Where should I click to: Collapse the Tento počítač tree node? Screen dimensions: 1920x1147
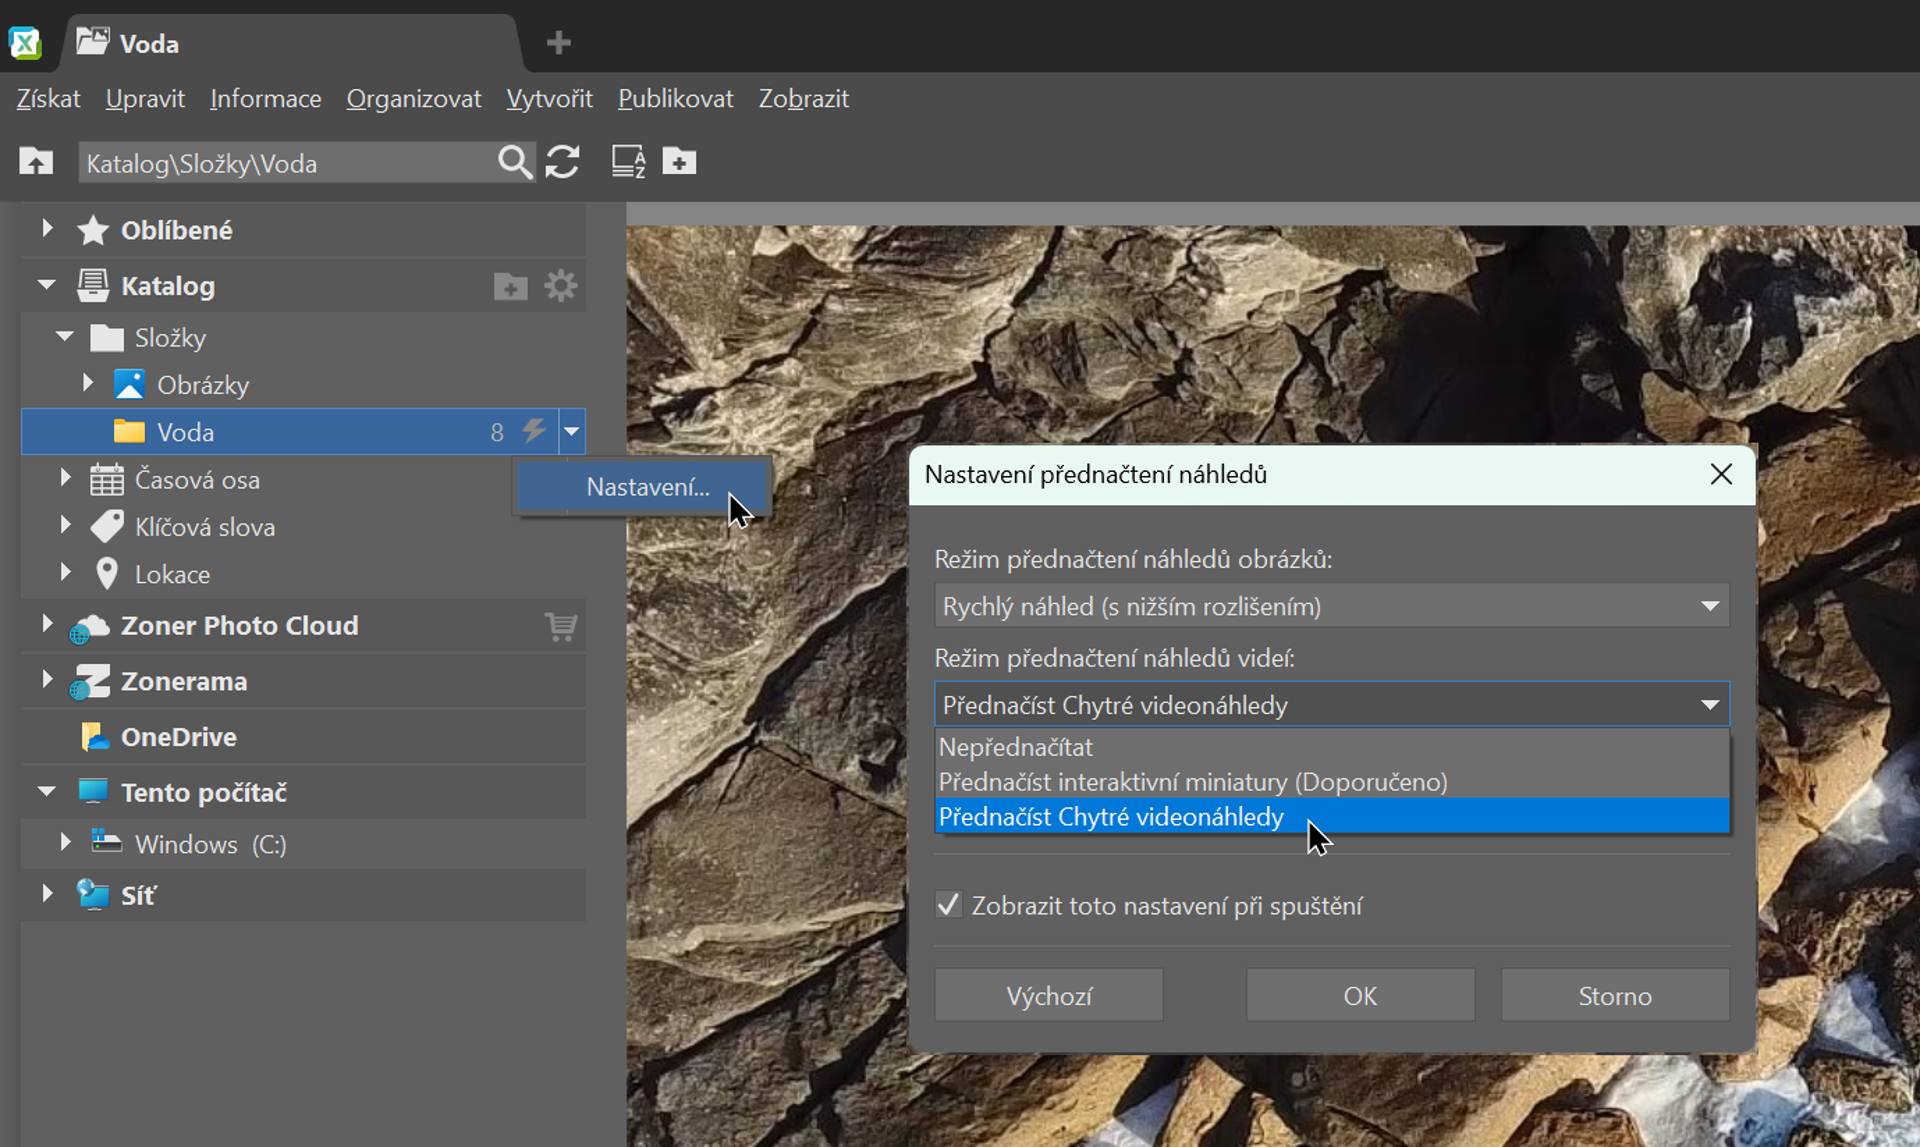46,792
